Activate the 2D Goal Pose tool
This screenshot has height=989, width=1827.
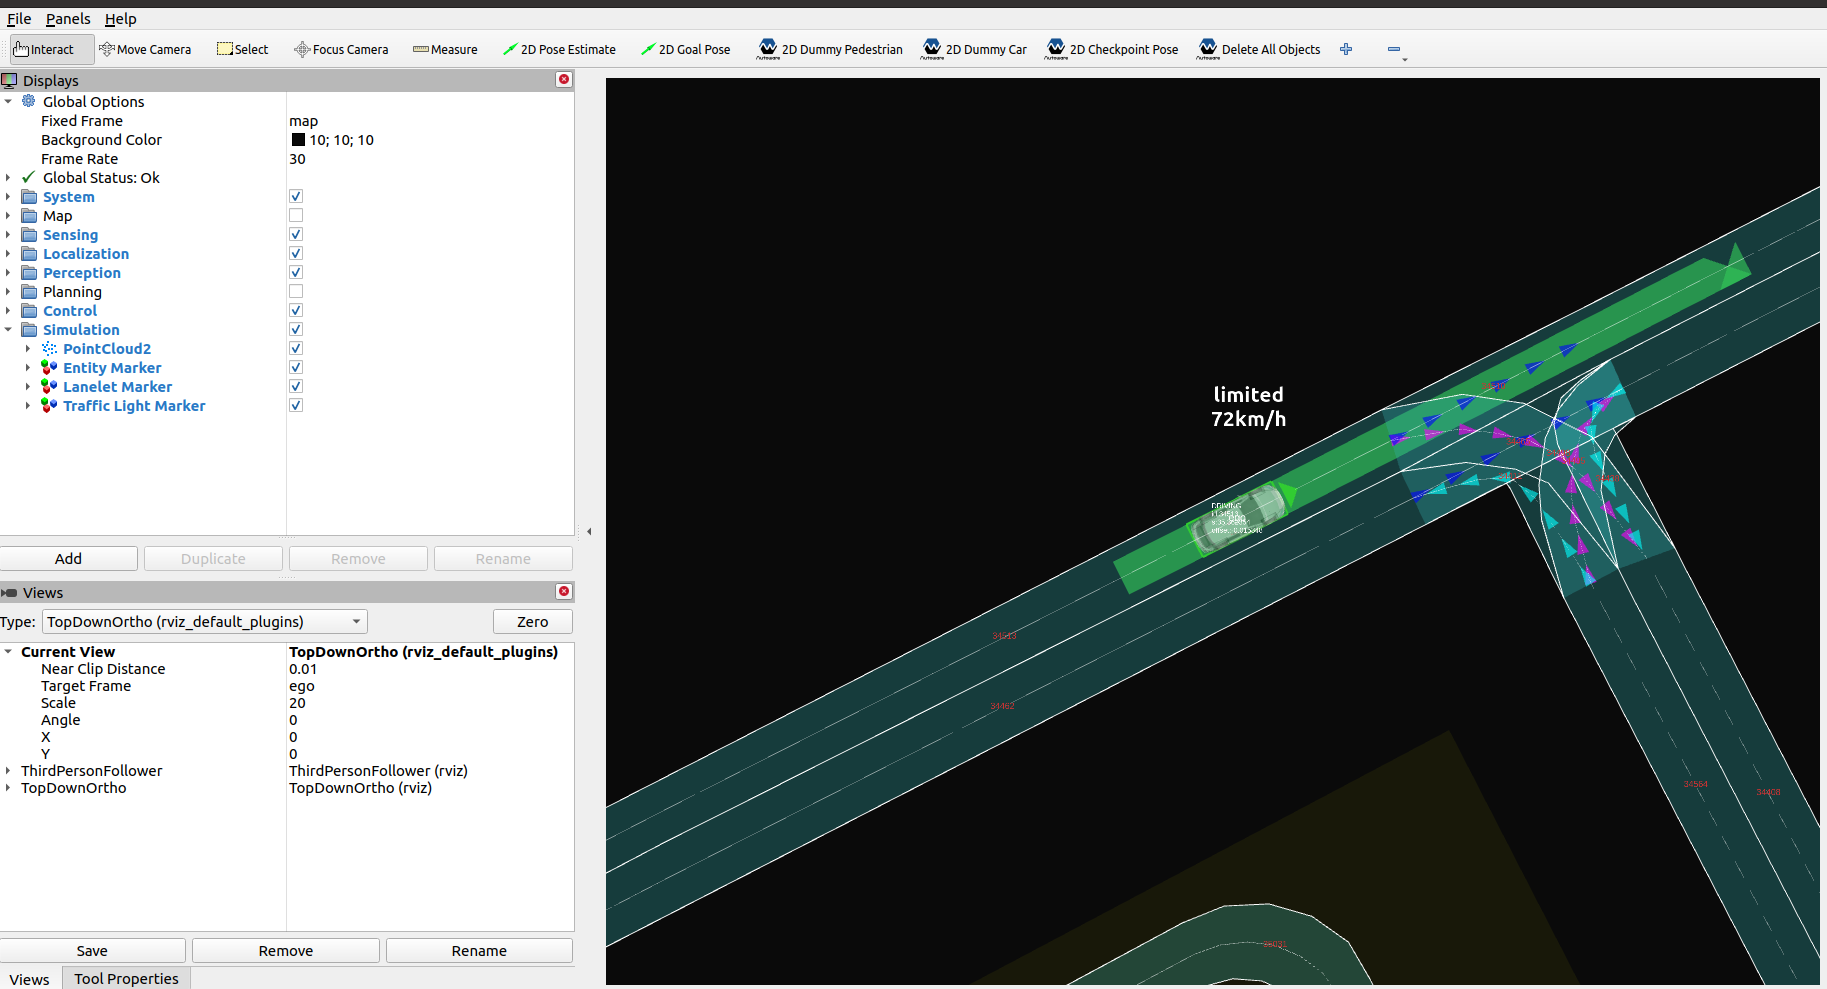coord(686,48)
